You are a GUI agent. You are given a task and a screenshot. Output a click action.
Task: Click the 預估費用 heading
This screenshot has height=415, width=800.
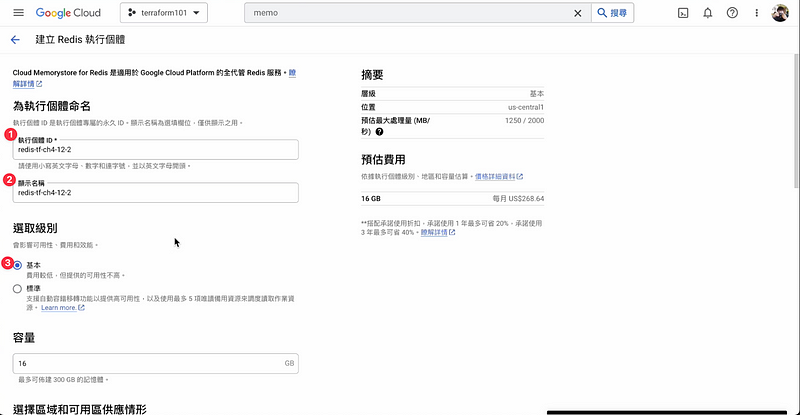(x=383, y=160)
